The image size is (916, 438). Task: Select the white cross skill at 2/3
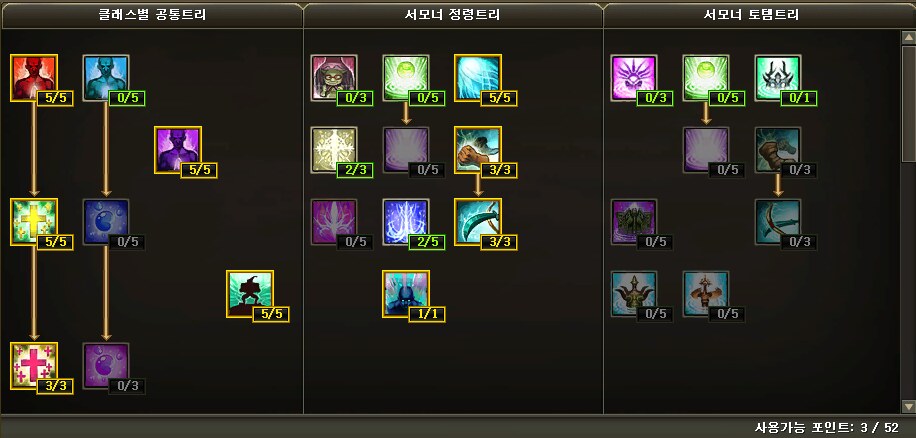point(334,150)
